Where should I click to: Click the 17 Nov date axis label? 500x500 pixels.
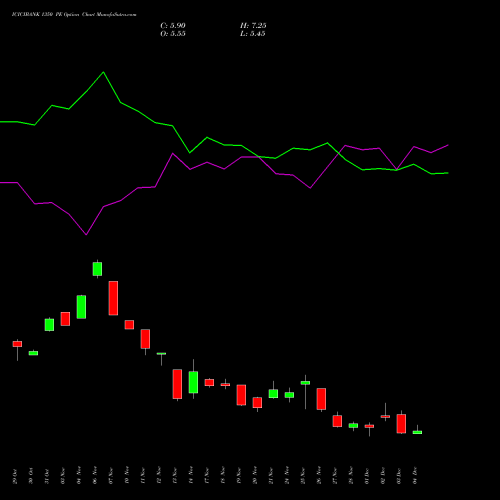[x=207, y=476]
